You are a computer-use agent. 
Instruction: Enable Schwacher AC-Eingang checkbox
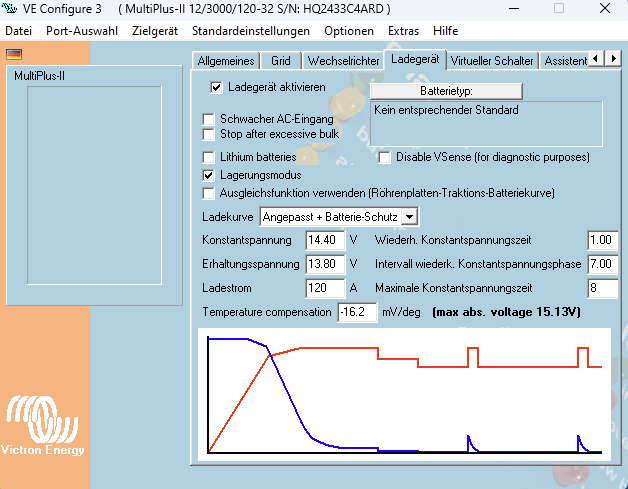[x=208, y=119]
